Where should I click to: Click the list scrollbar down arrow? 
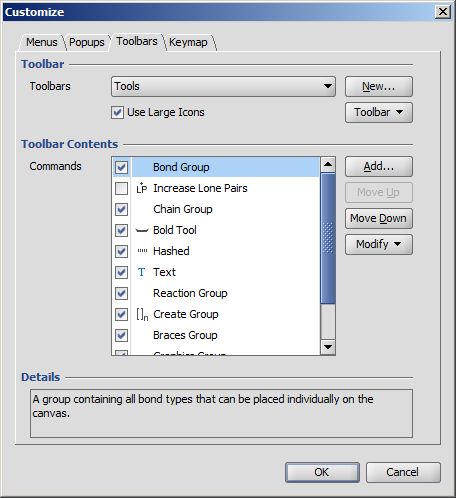point(328,347)
